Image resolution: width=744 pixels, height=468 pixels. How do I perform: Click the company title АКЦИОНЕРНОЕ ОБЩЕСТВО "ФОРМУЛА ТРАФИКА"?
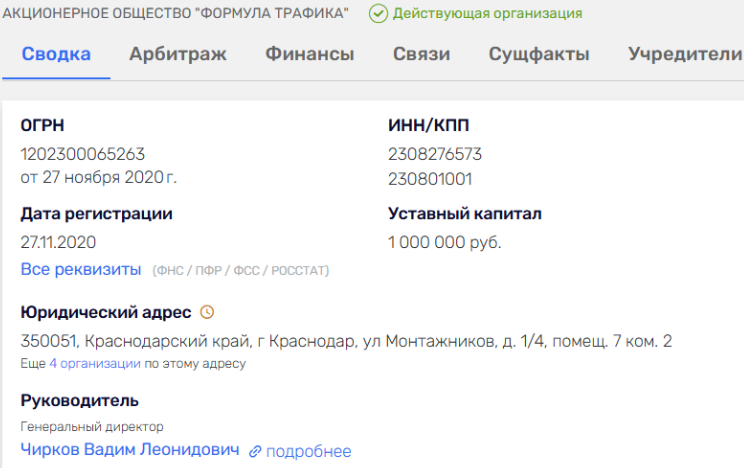coord(175,13)
